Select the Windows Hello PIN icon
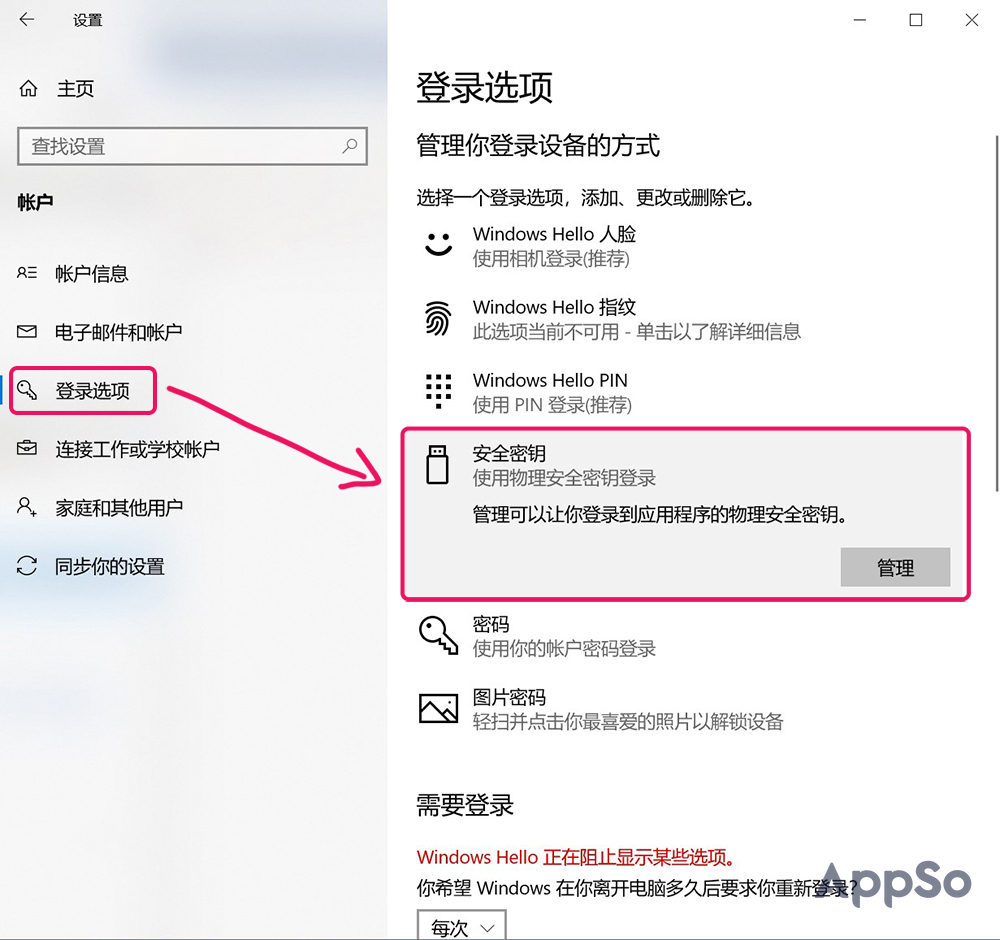The width and height of the screenshot is (1000, 940). [438, 391]
